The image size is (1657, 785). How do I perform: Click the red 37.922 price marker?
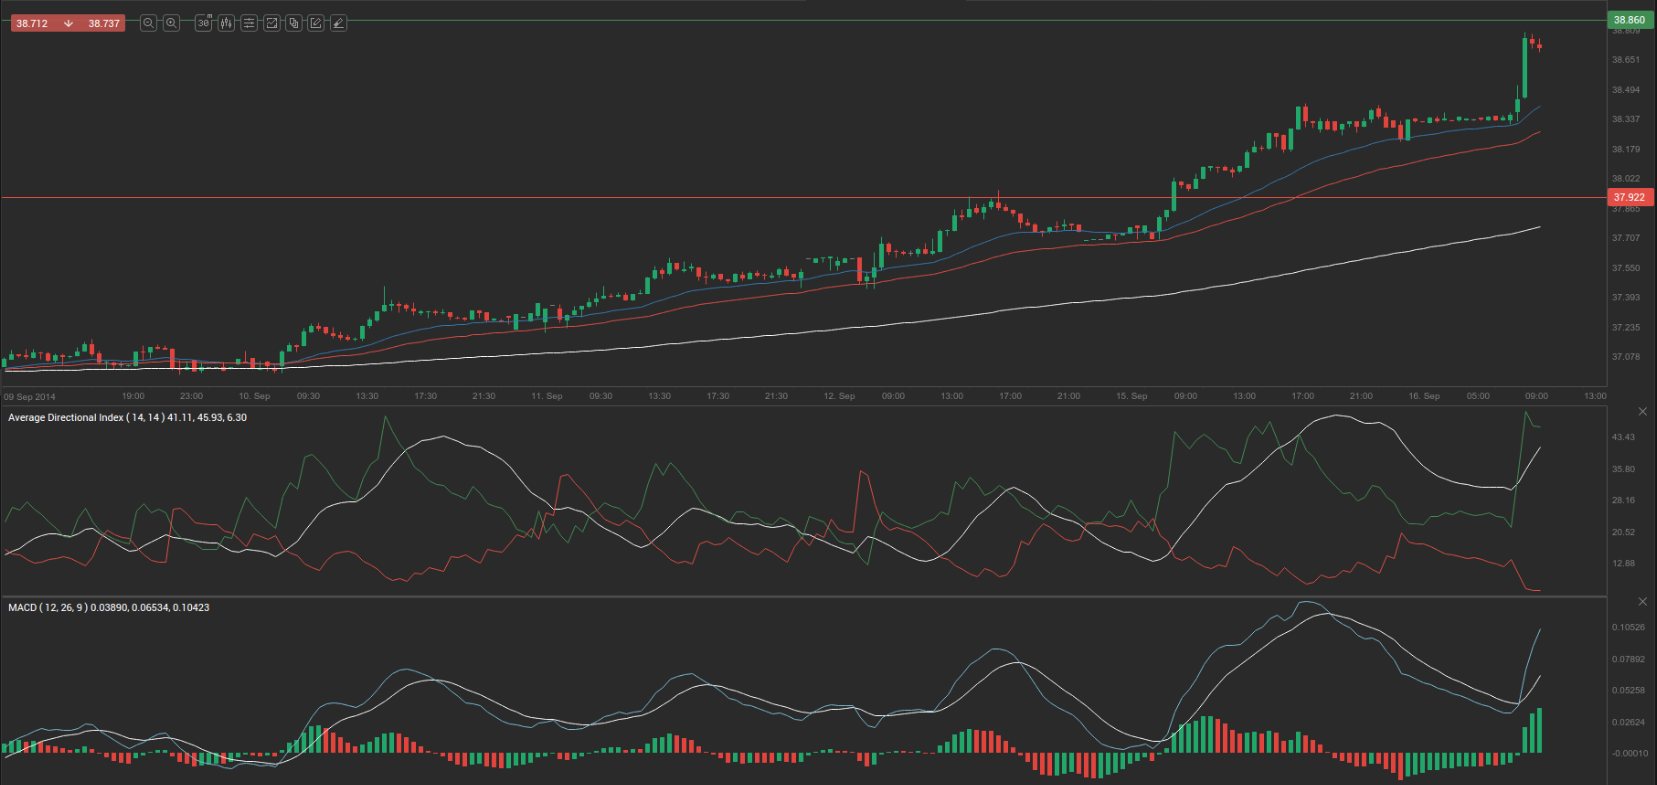(1629, 197)
